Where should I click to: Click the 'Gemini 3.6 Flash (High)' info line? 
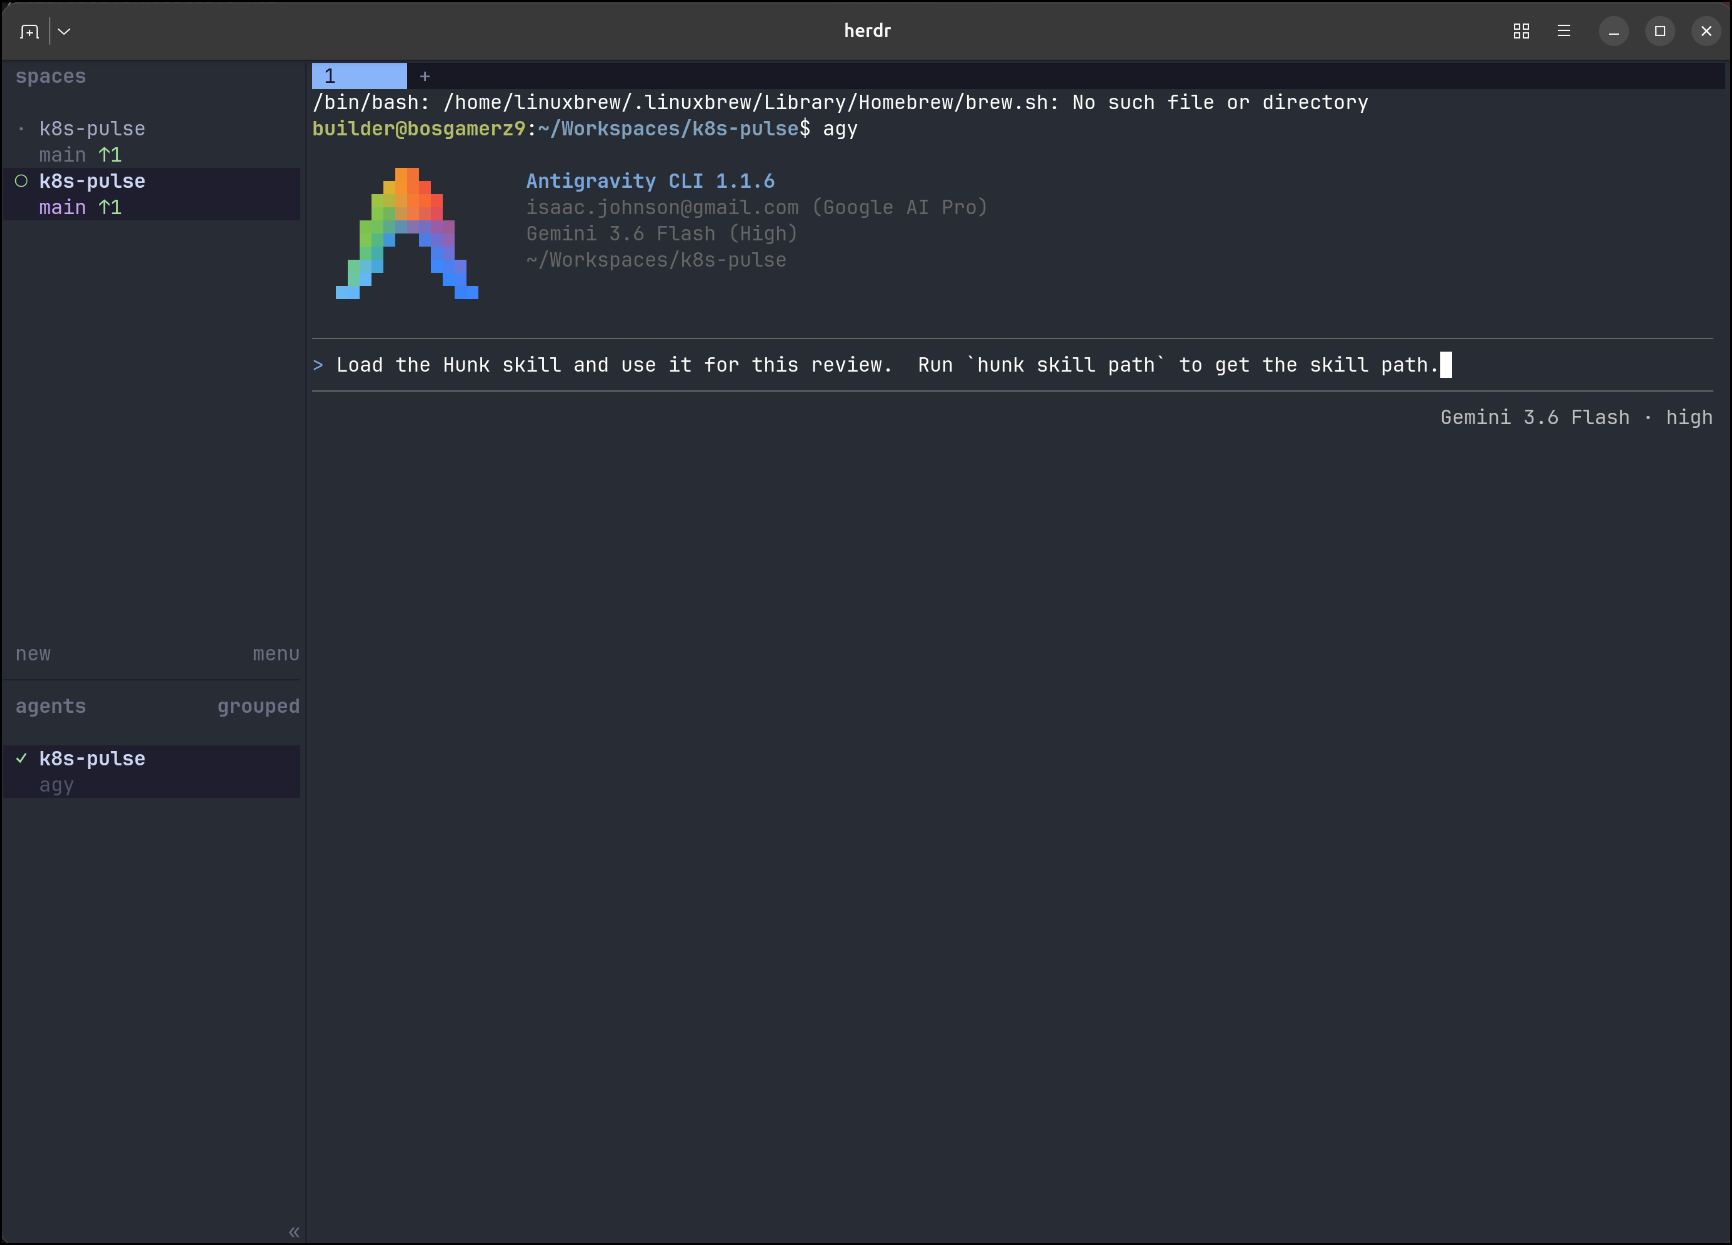click(662, 233)
